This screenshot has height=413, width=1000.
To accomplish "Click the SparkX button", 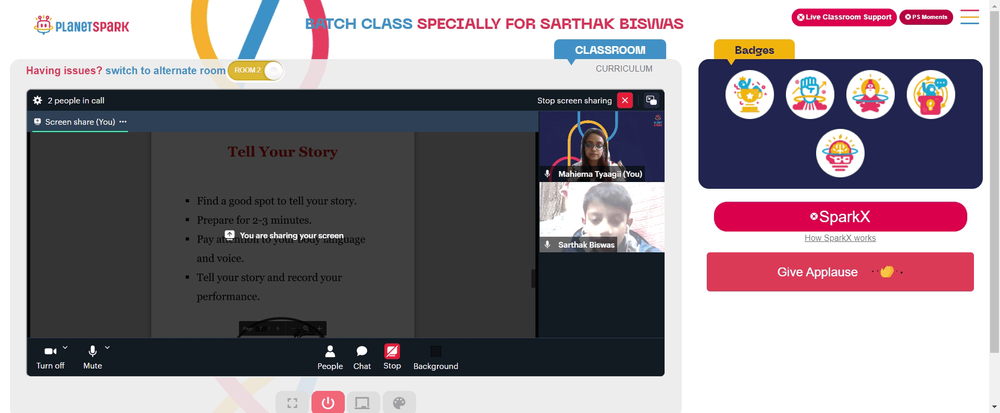I will click(x=840, y=217).
